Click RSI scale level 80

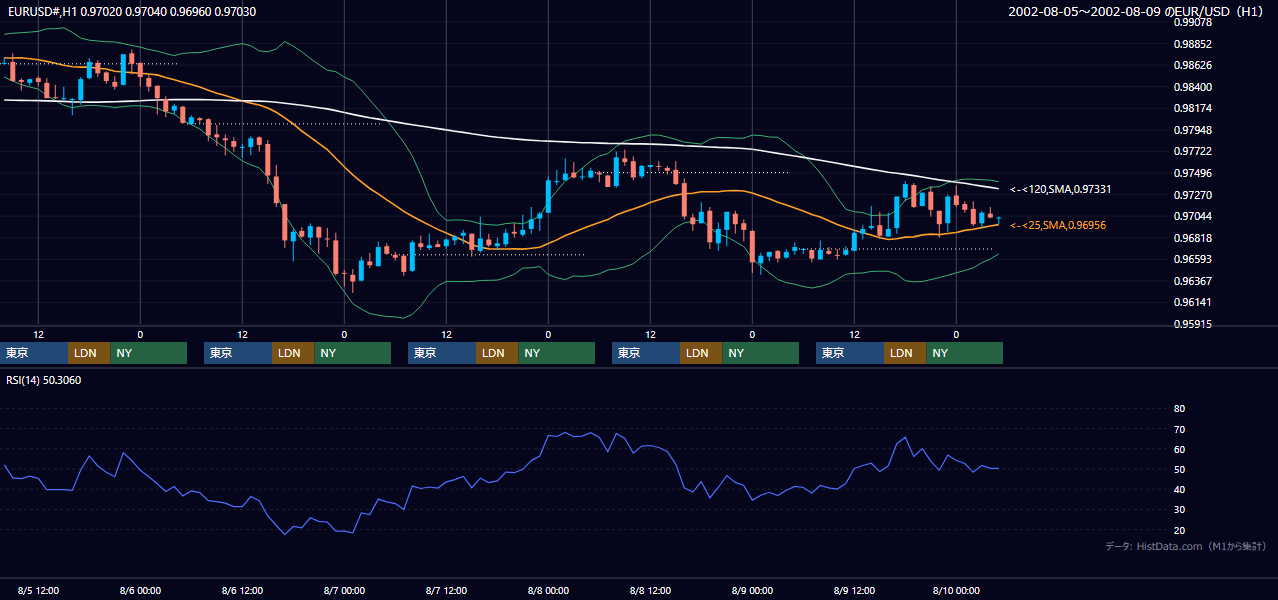(x=1179, y=409)
